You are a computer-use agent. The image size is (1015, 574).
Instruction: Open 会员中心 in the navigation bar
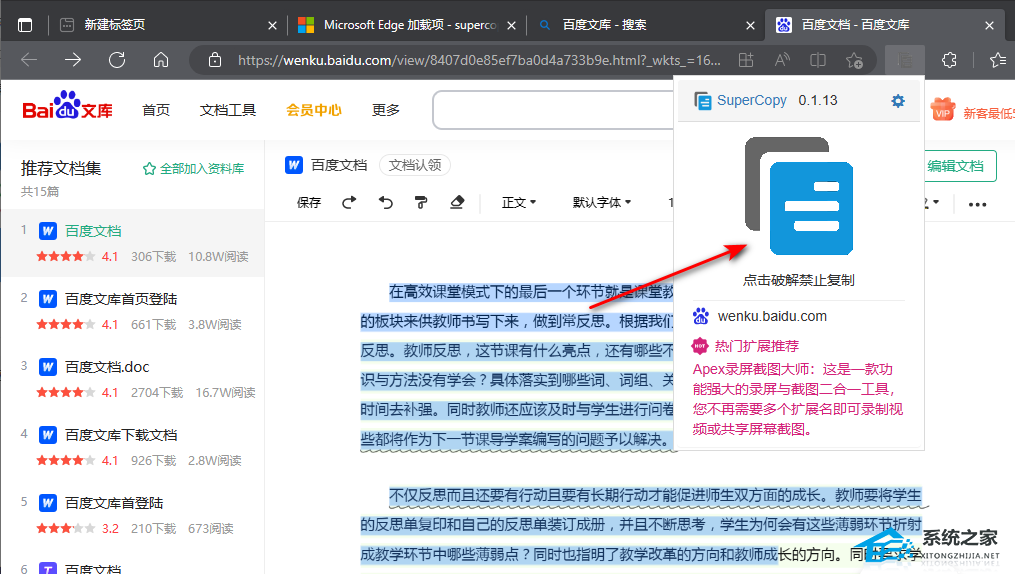[314, 110]
